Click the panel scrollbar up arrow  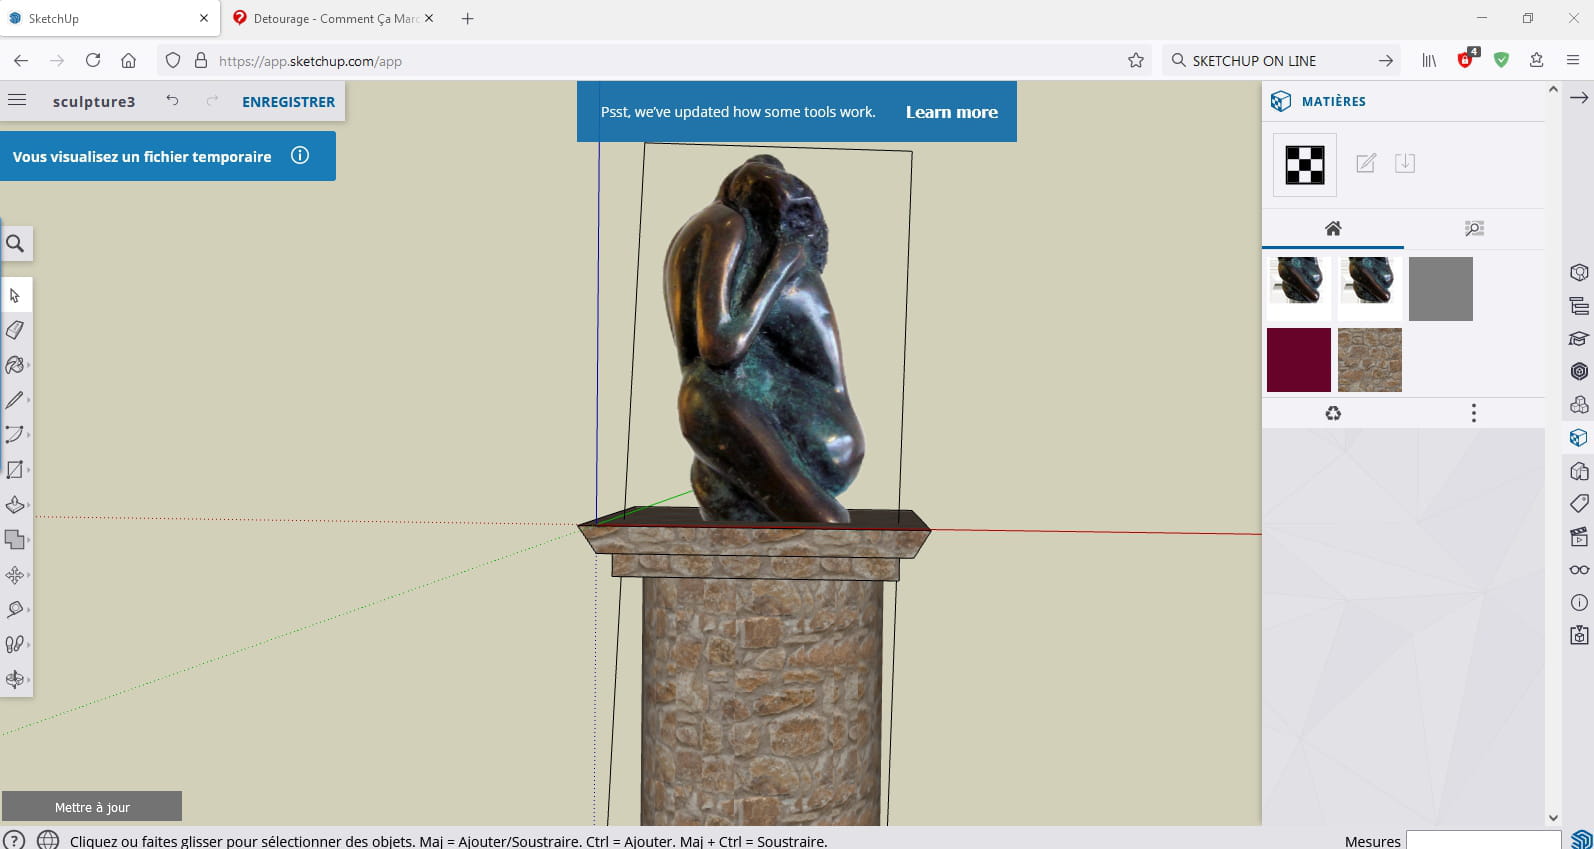1553,89
